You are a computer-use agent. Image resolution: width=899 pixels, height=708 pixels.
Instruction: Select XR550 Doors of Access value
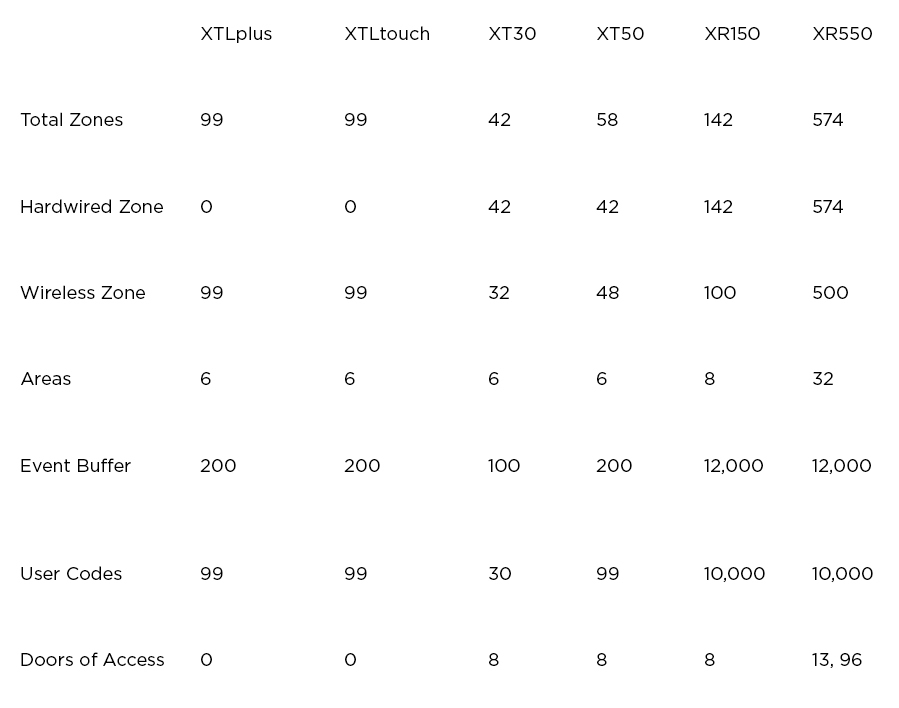[837, 660]
